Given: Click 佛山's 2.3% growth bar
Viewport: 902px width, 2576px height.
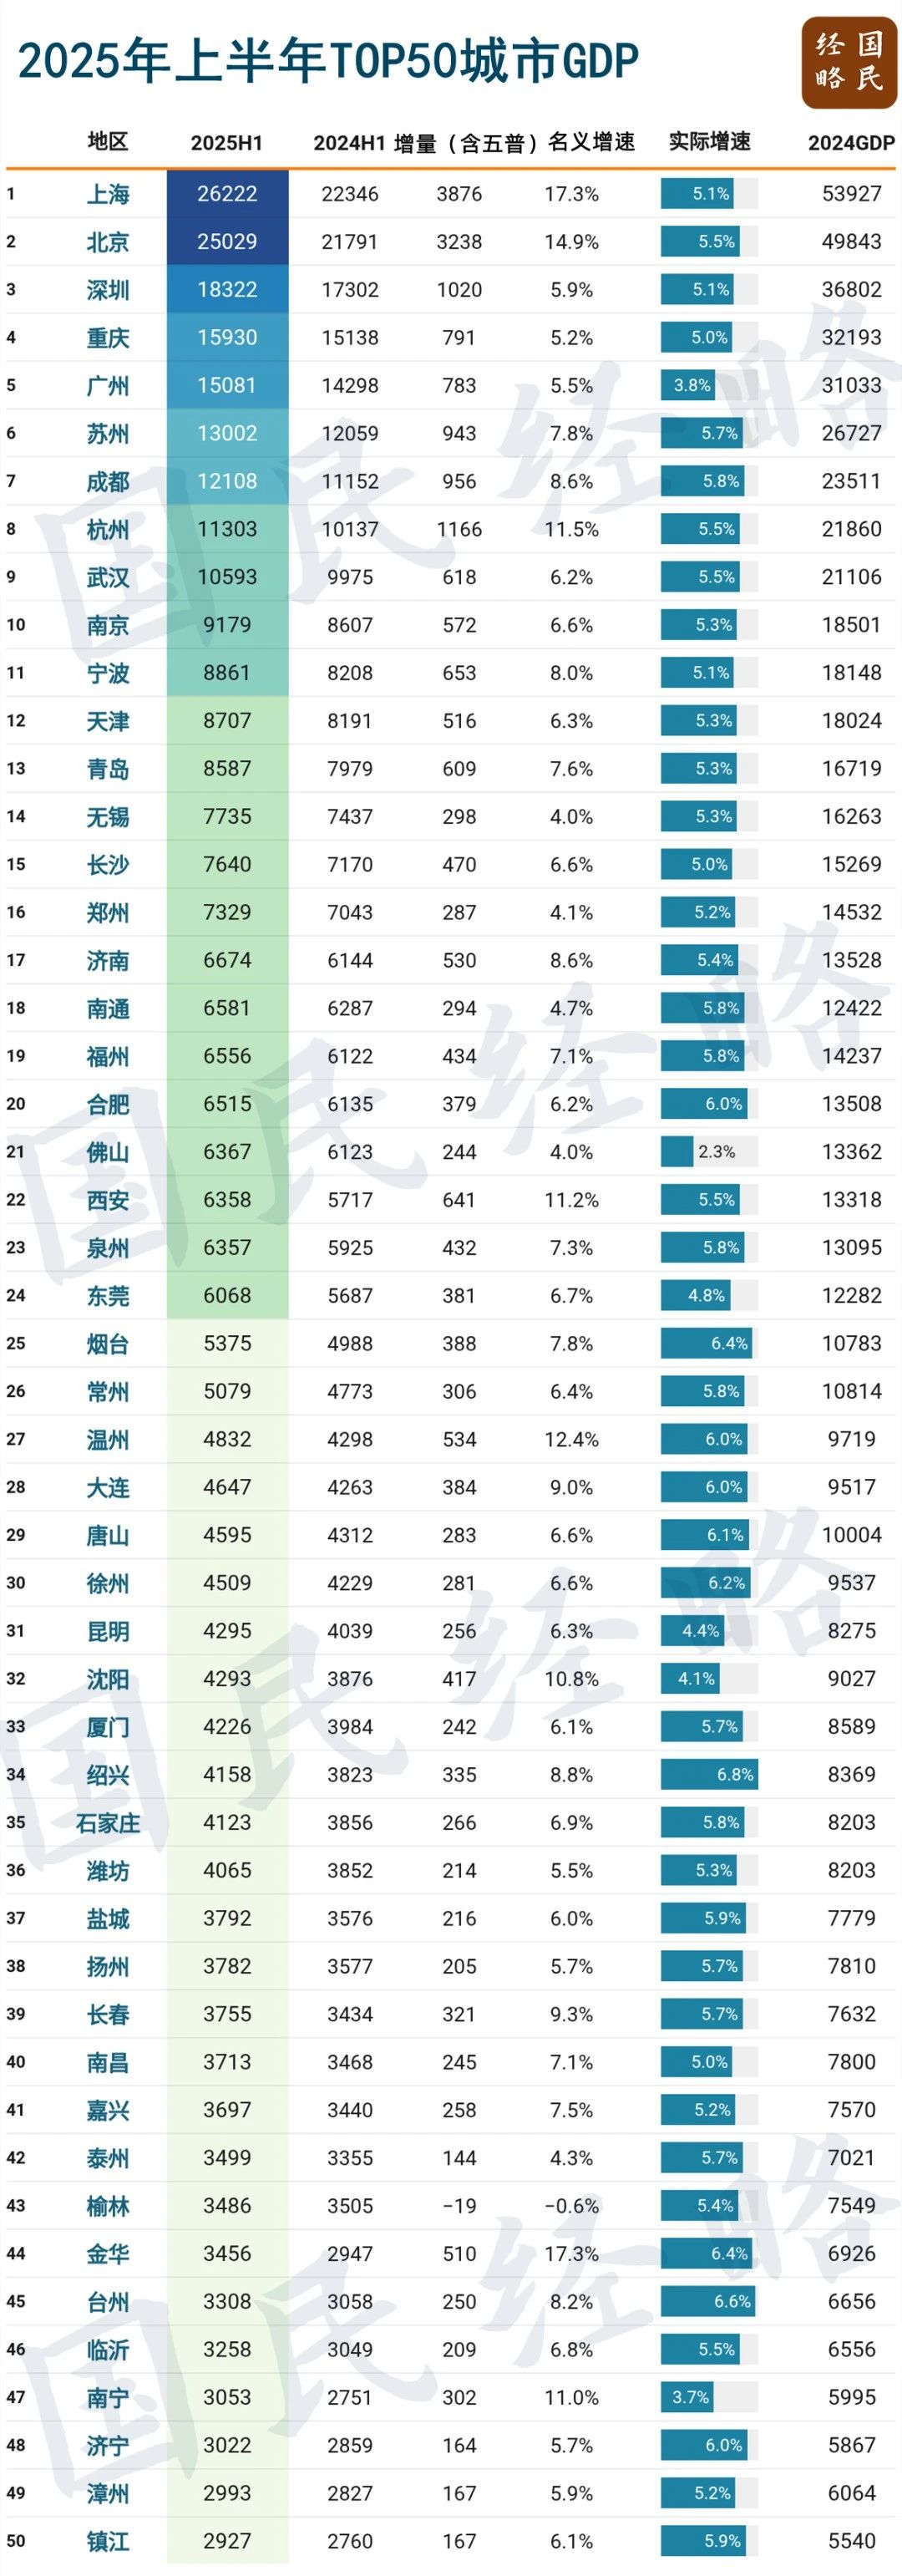Looking at the screenshot, I should coord(677,1152).
